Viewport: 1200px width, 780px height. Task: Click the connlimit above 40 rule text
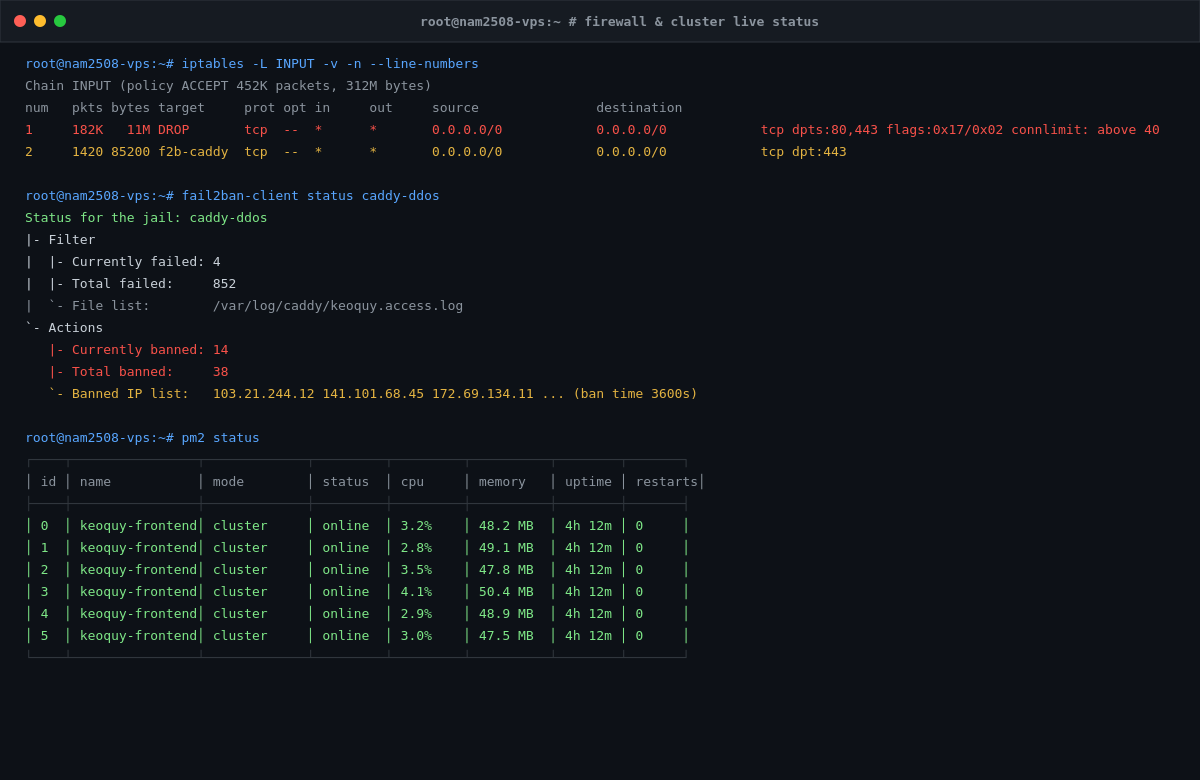[x=1085, y=130]
